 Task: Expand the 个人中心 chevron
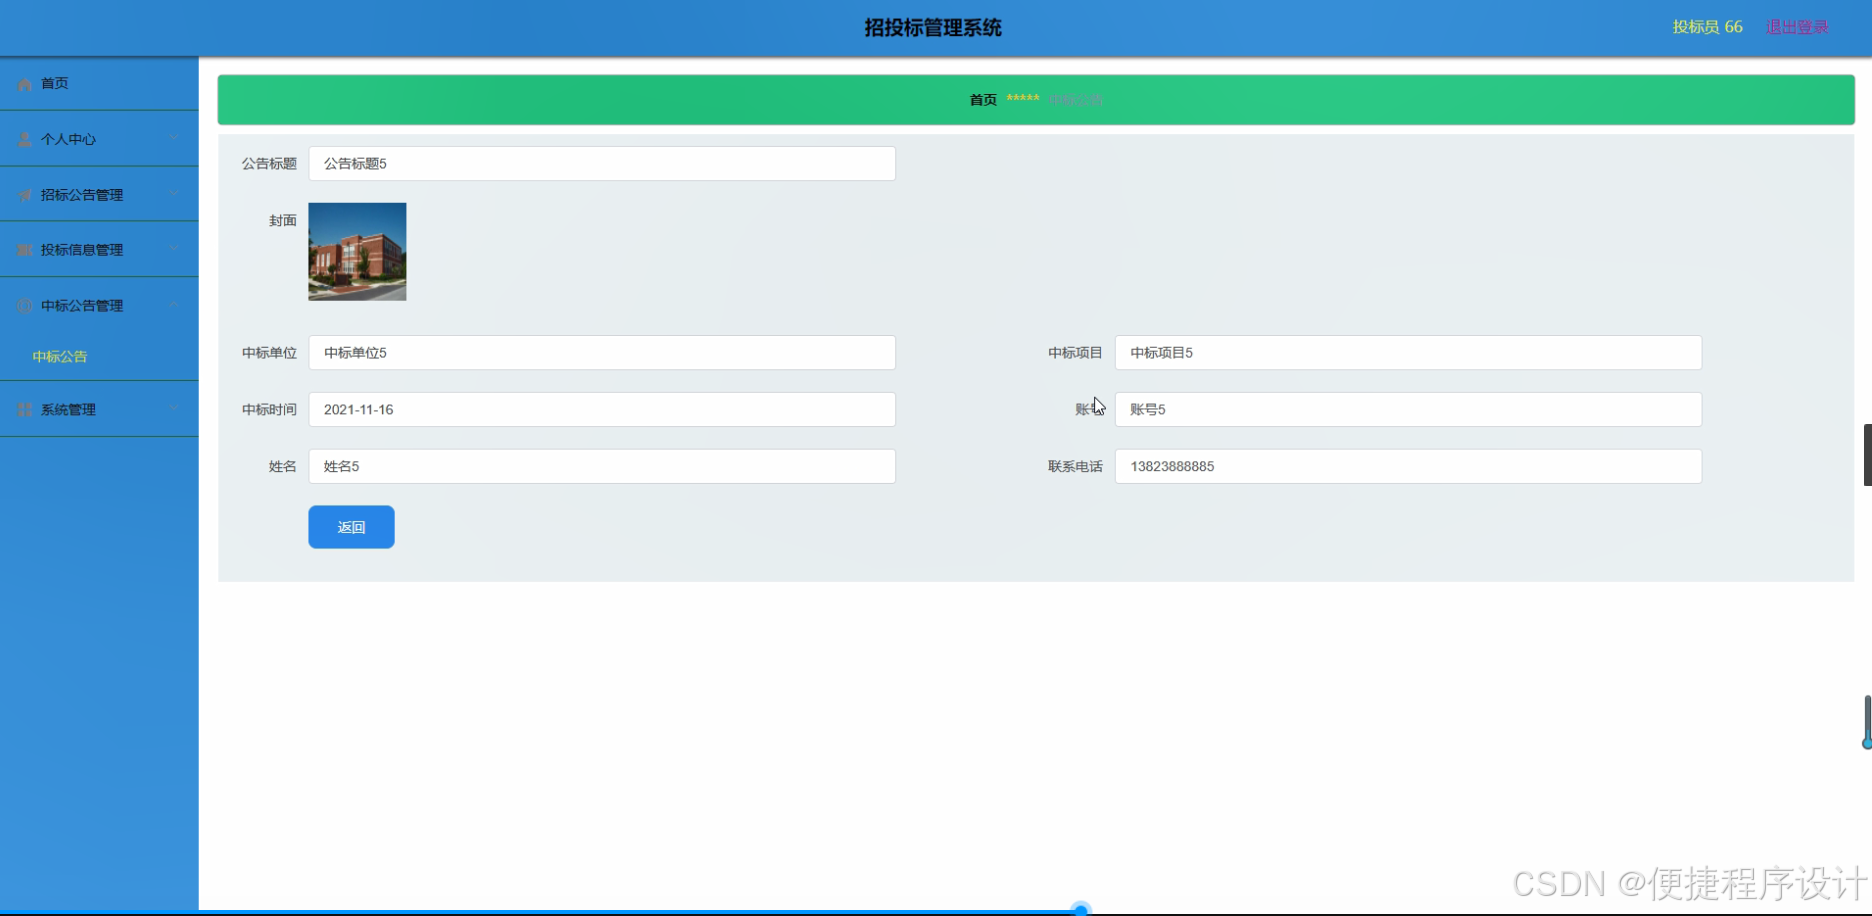174,138
